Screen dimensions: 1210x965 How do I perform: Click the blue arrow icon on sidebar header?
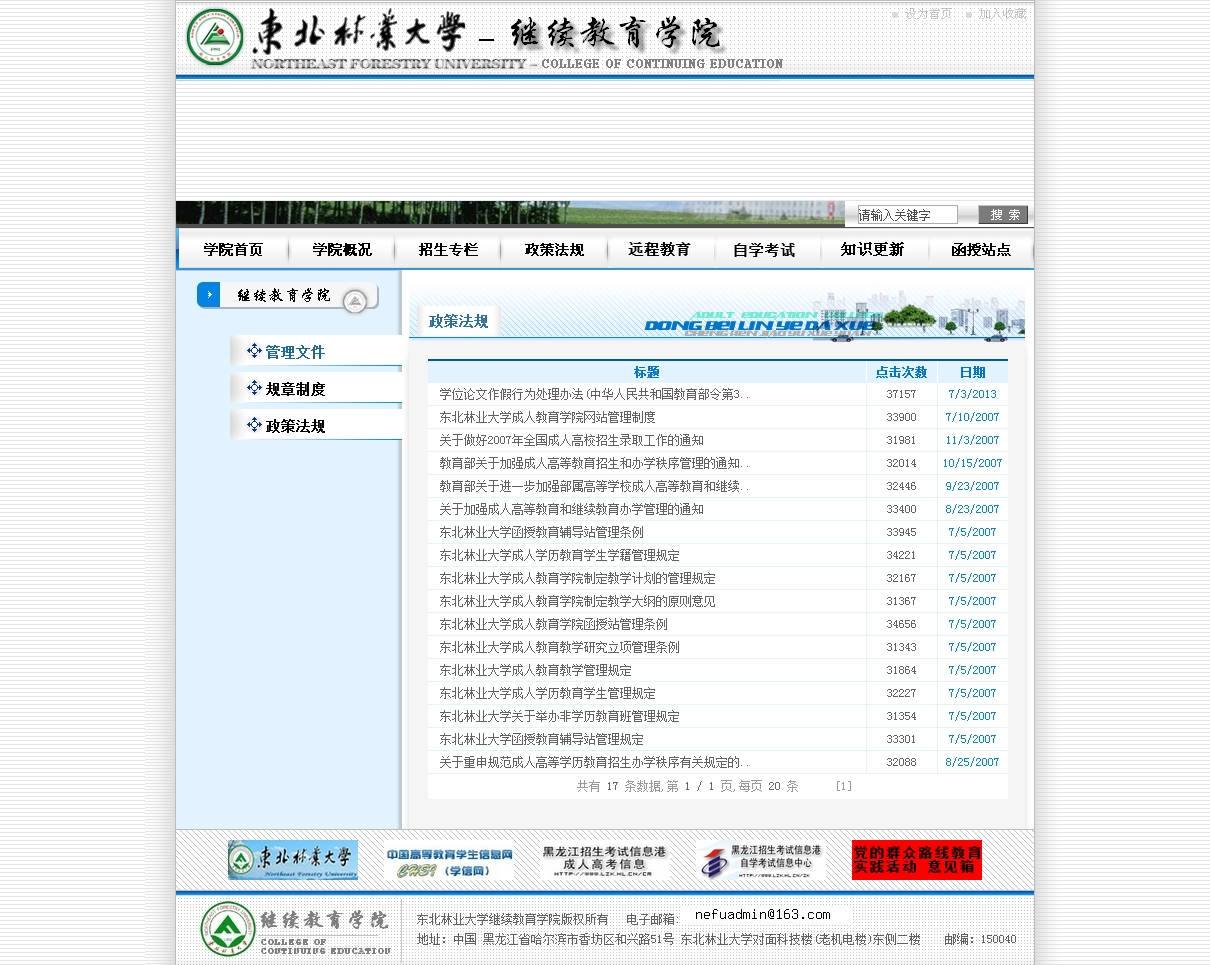coord(209,295)
